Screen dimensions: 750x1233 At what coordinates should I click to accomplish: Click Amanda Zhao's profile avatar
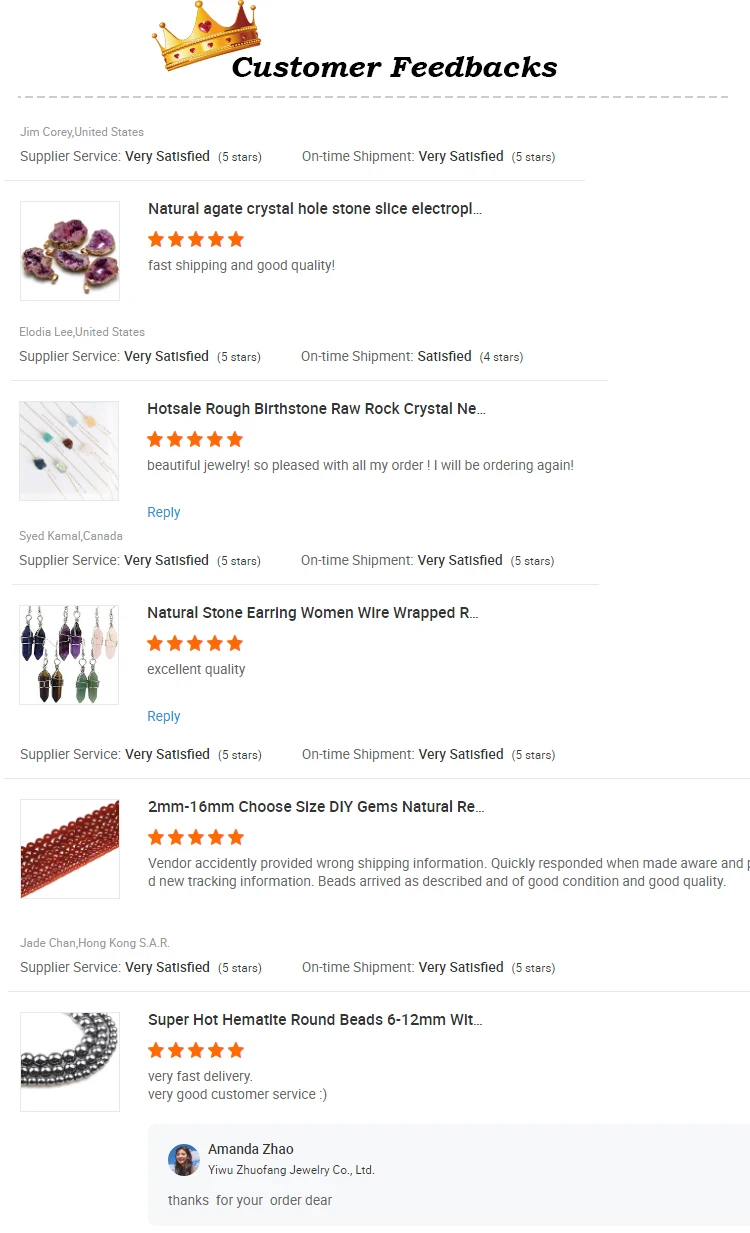coord(184,1159)
